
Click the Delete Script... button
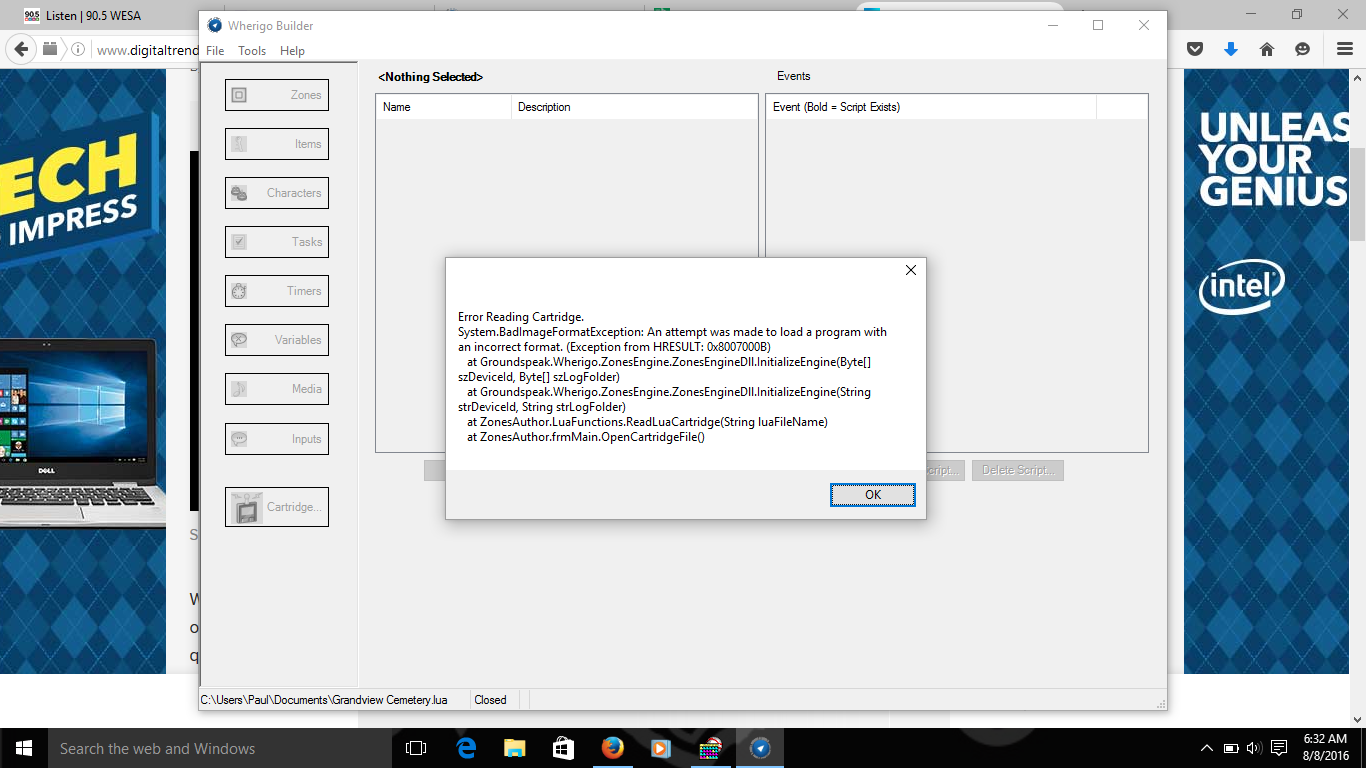point(1017,470)
